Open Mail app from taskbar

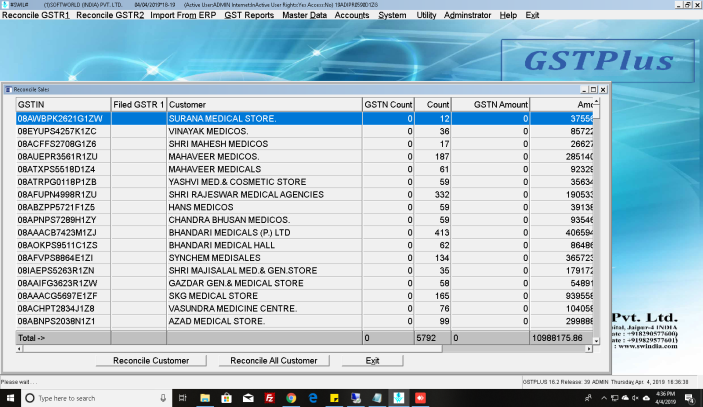[x=248, y=398]
